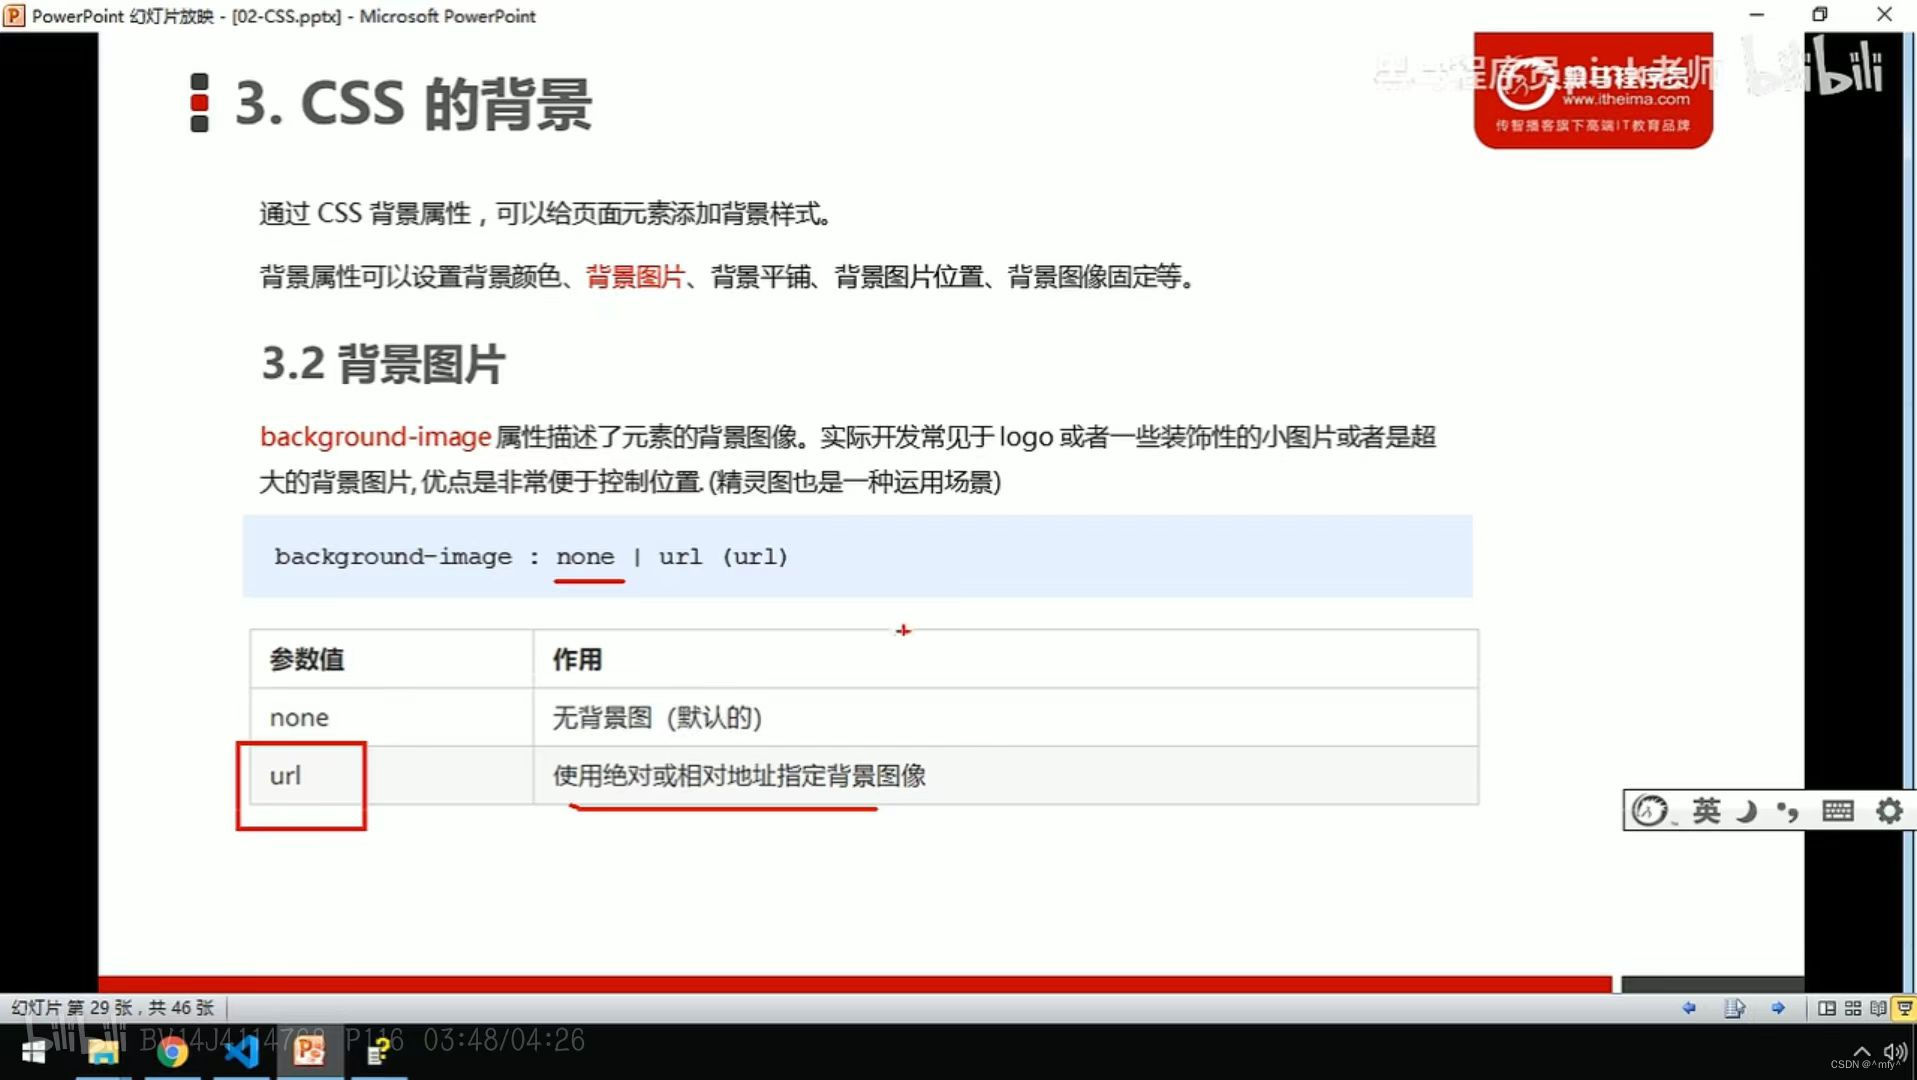Go to previous slide using blue left arrow
The height and width of the screenshot is (1080, 1917).
[x=1689, y=1008]
